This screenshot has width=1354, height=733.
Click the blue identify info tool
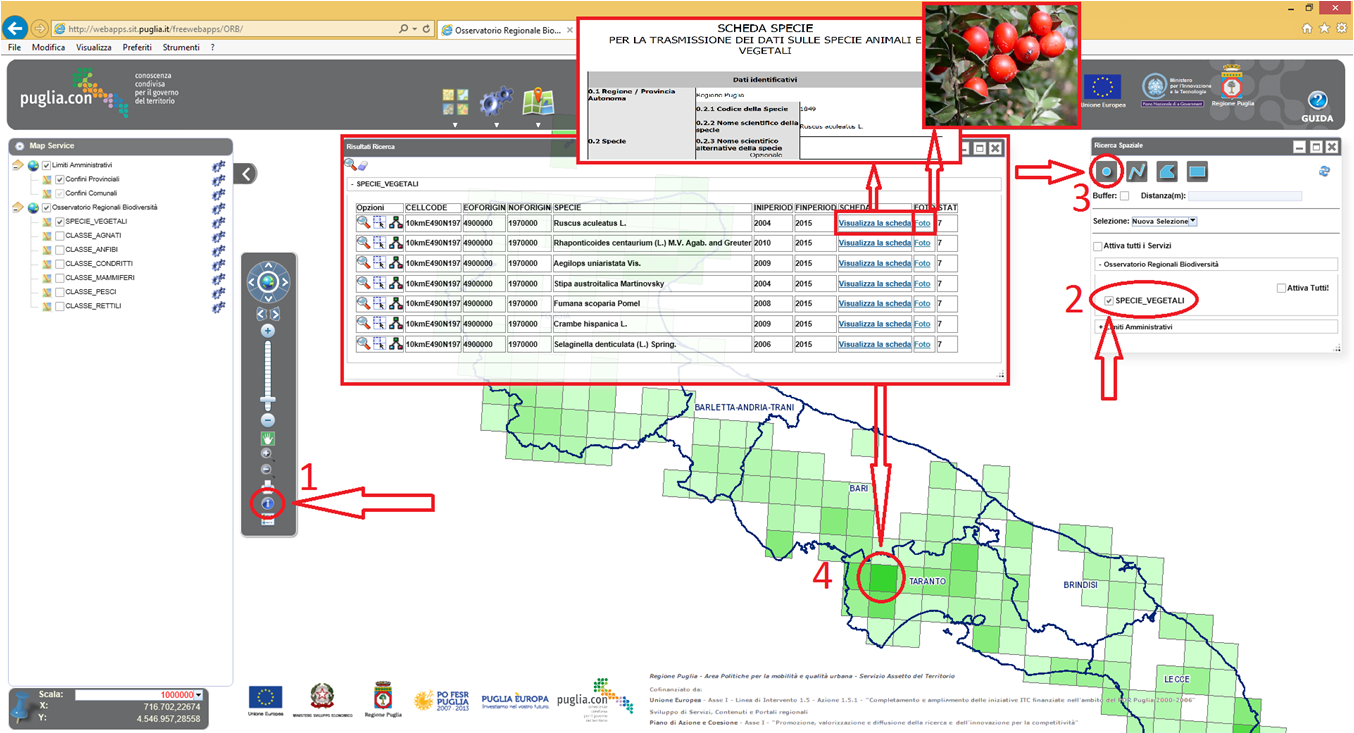point(268,504)
